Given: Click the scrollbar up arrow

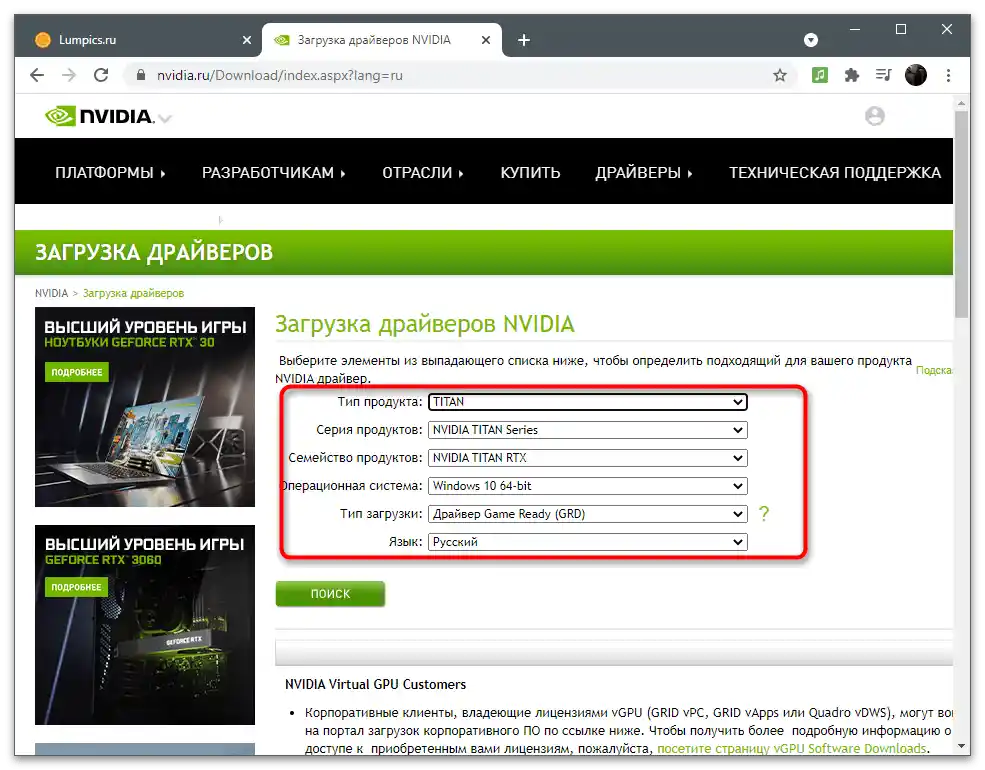Looking at the screenshot, I should [x=961, y=102].
